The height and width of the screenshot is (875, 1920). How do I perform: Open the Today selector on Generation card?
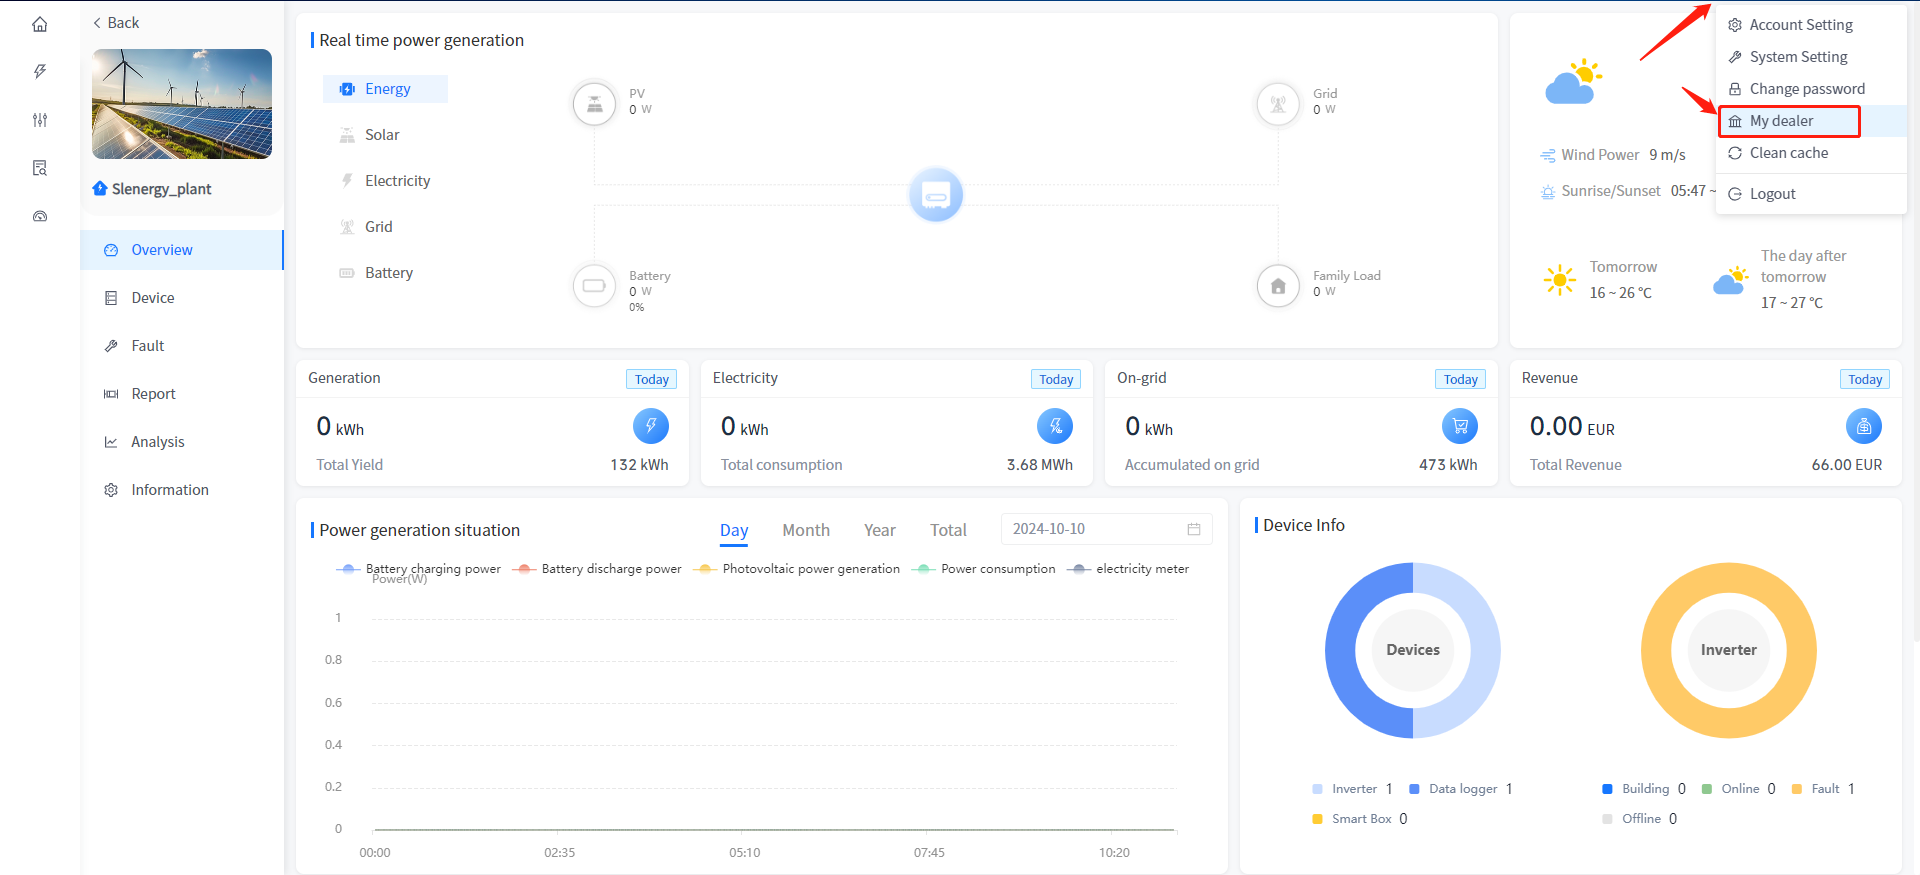pyautogui.click(x=651, y=379)
